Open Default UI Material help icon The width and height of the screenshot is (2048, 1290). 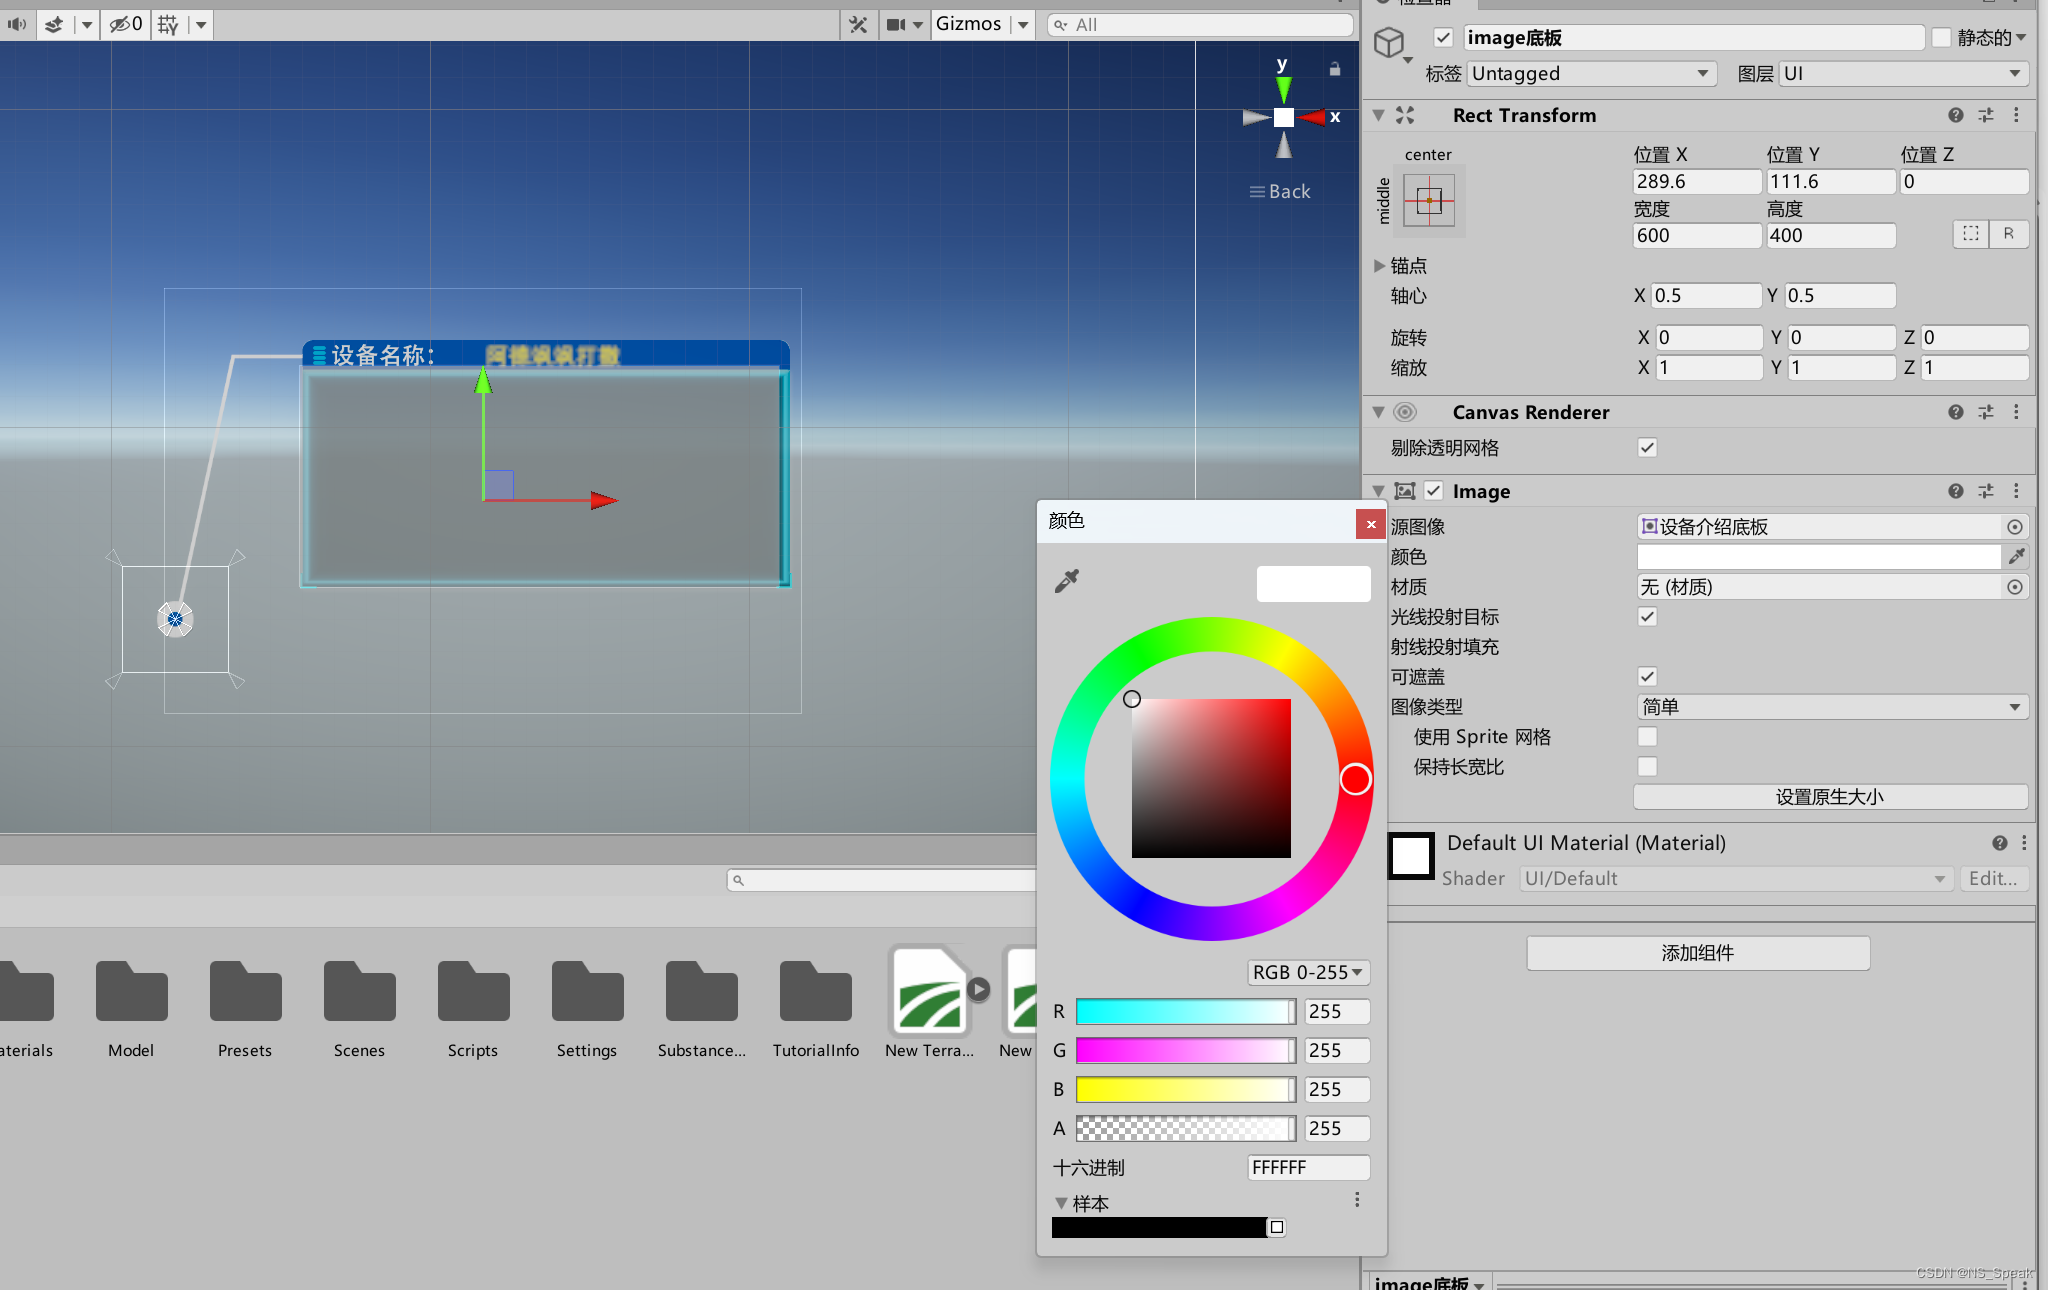[1999, 843]
